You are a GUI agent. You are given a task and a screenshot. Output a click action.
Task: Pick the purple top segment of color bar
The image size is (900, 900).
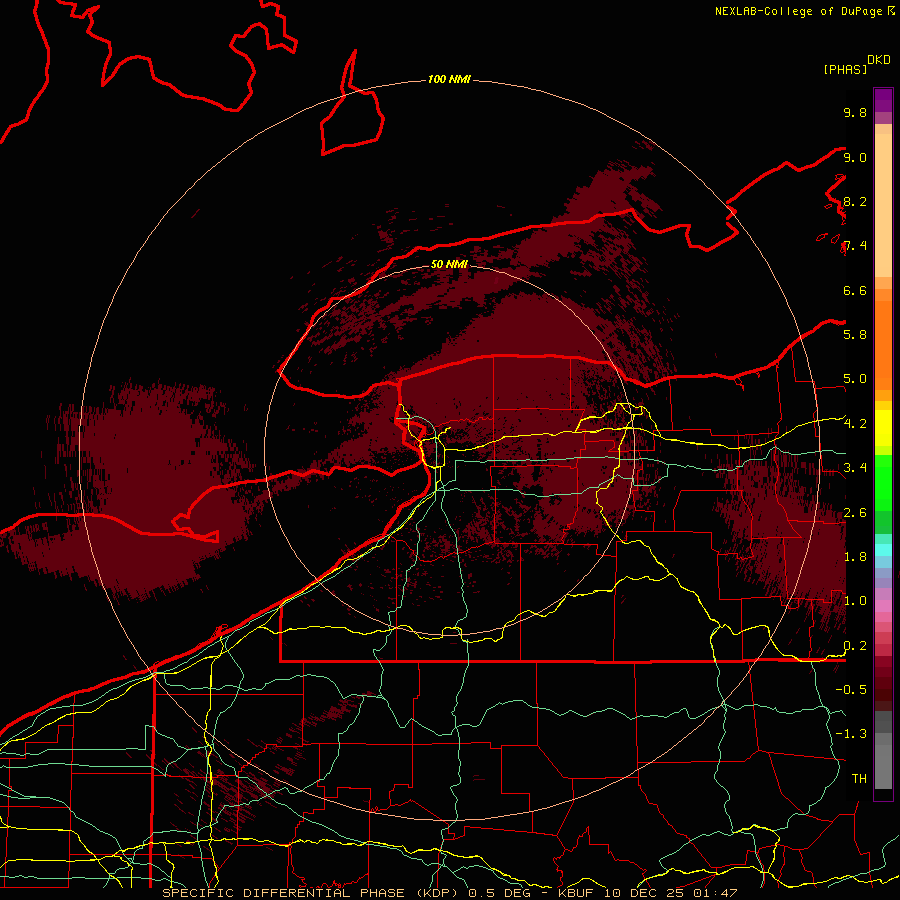coord(883,100)
